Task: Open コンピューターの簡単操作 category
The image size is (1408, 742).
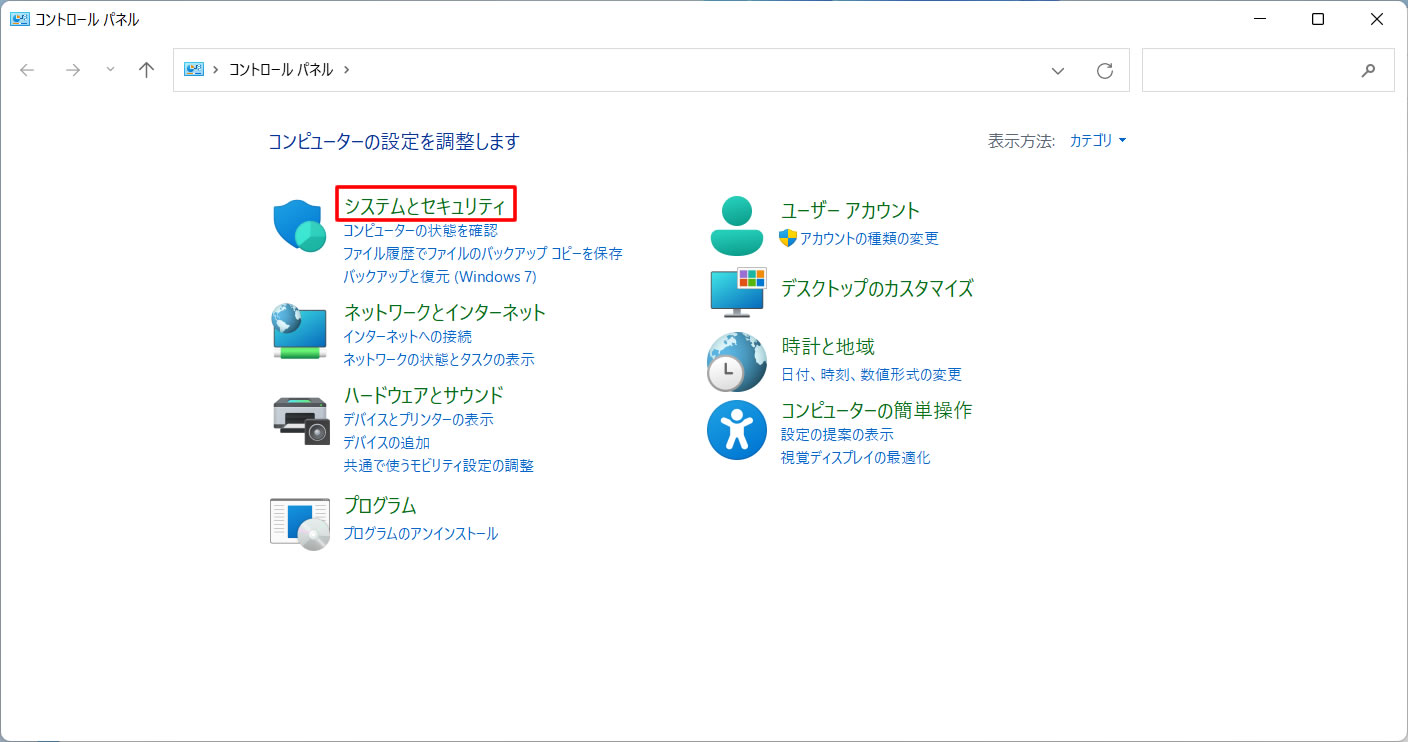Action: (x=876, y=410)
